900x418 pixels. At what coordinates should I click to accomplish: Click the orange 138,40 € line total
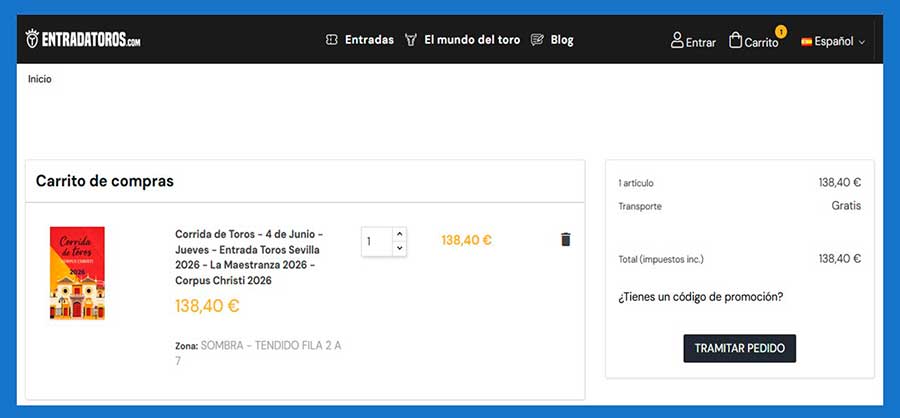pos(467,240)
